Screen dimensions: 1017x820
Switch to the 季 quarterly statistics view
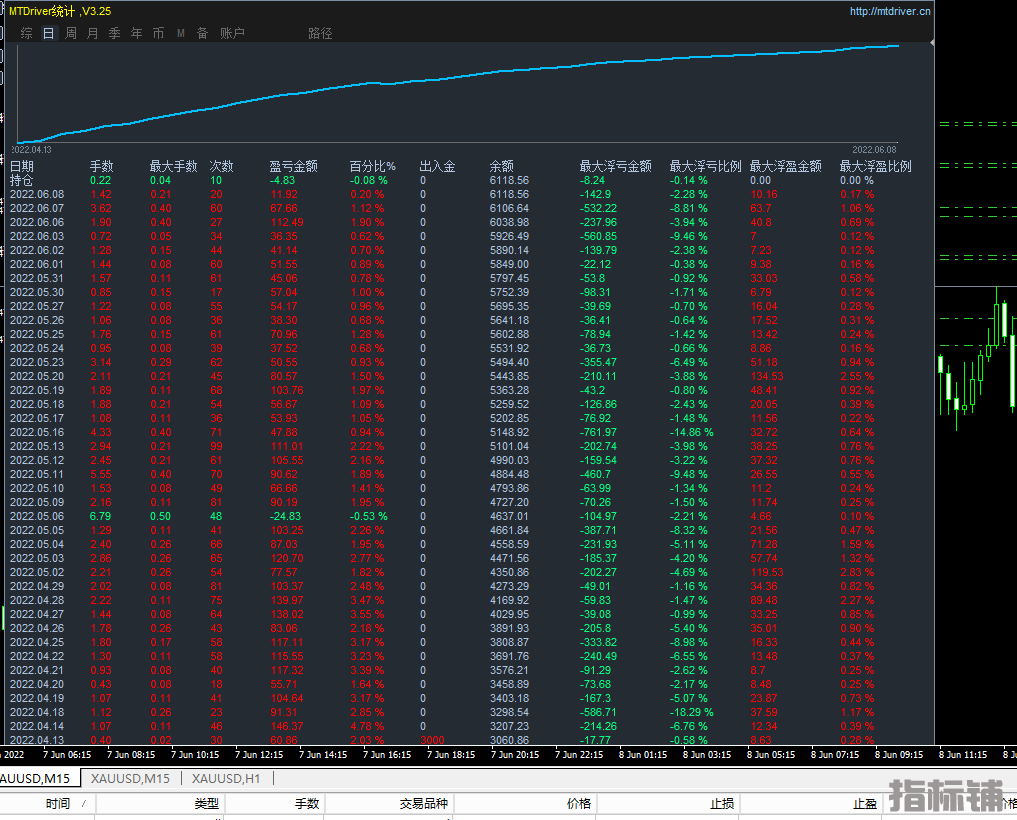tap(115, 33)
